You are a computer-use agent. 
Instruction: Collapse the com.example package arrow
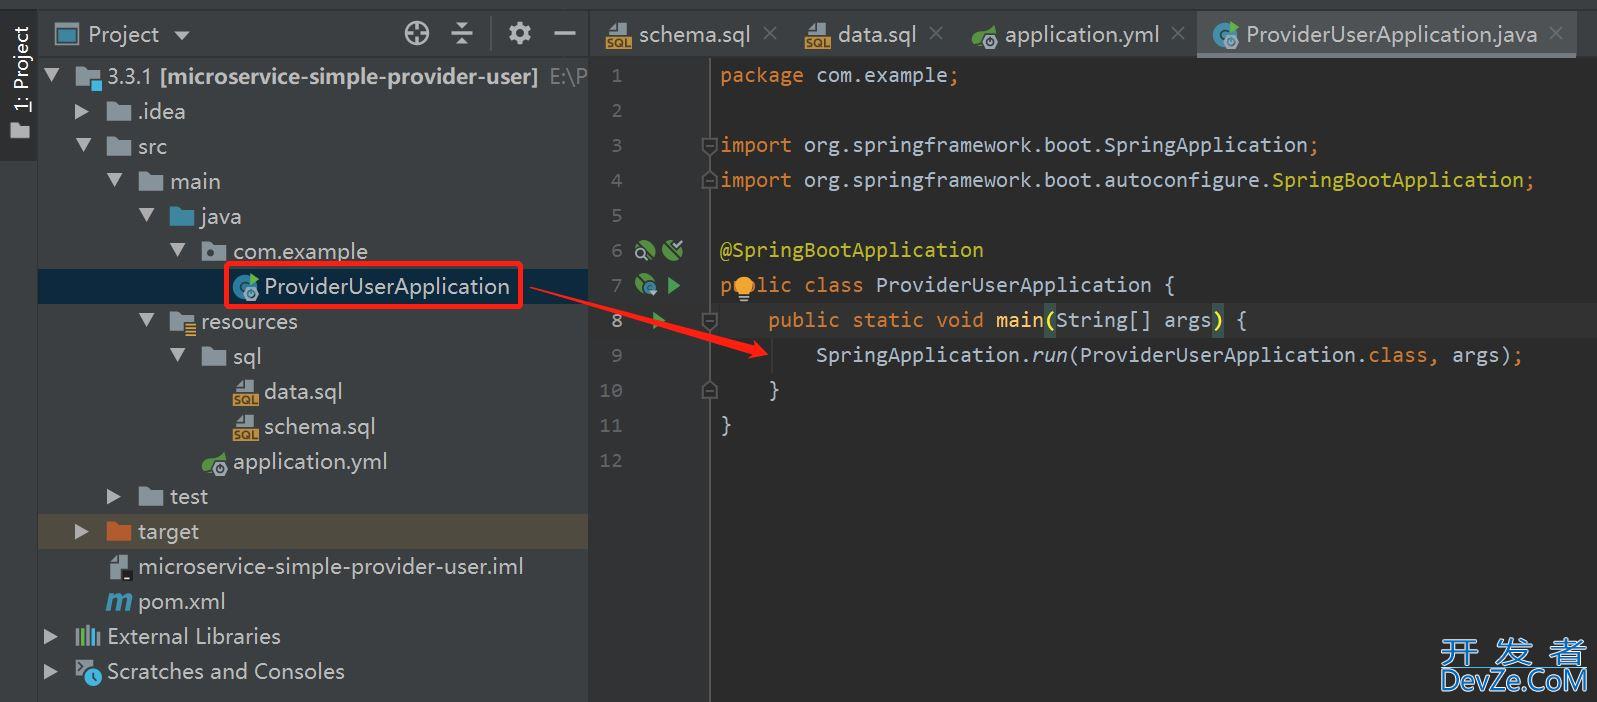178,250
